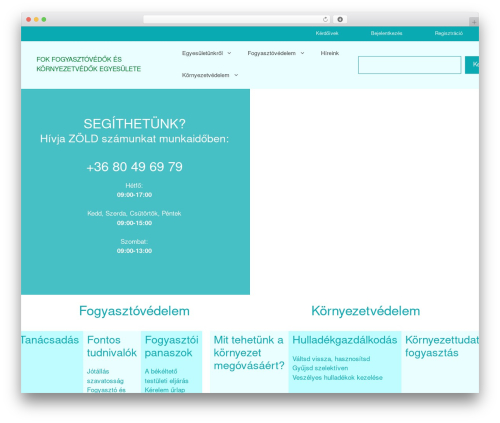Click the search button beside the search field

[472, 65]
